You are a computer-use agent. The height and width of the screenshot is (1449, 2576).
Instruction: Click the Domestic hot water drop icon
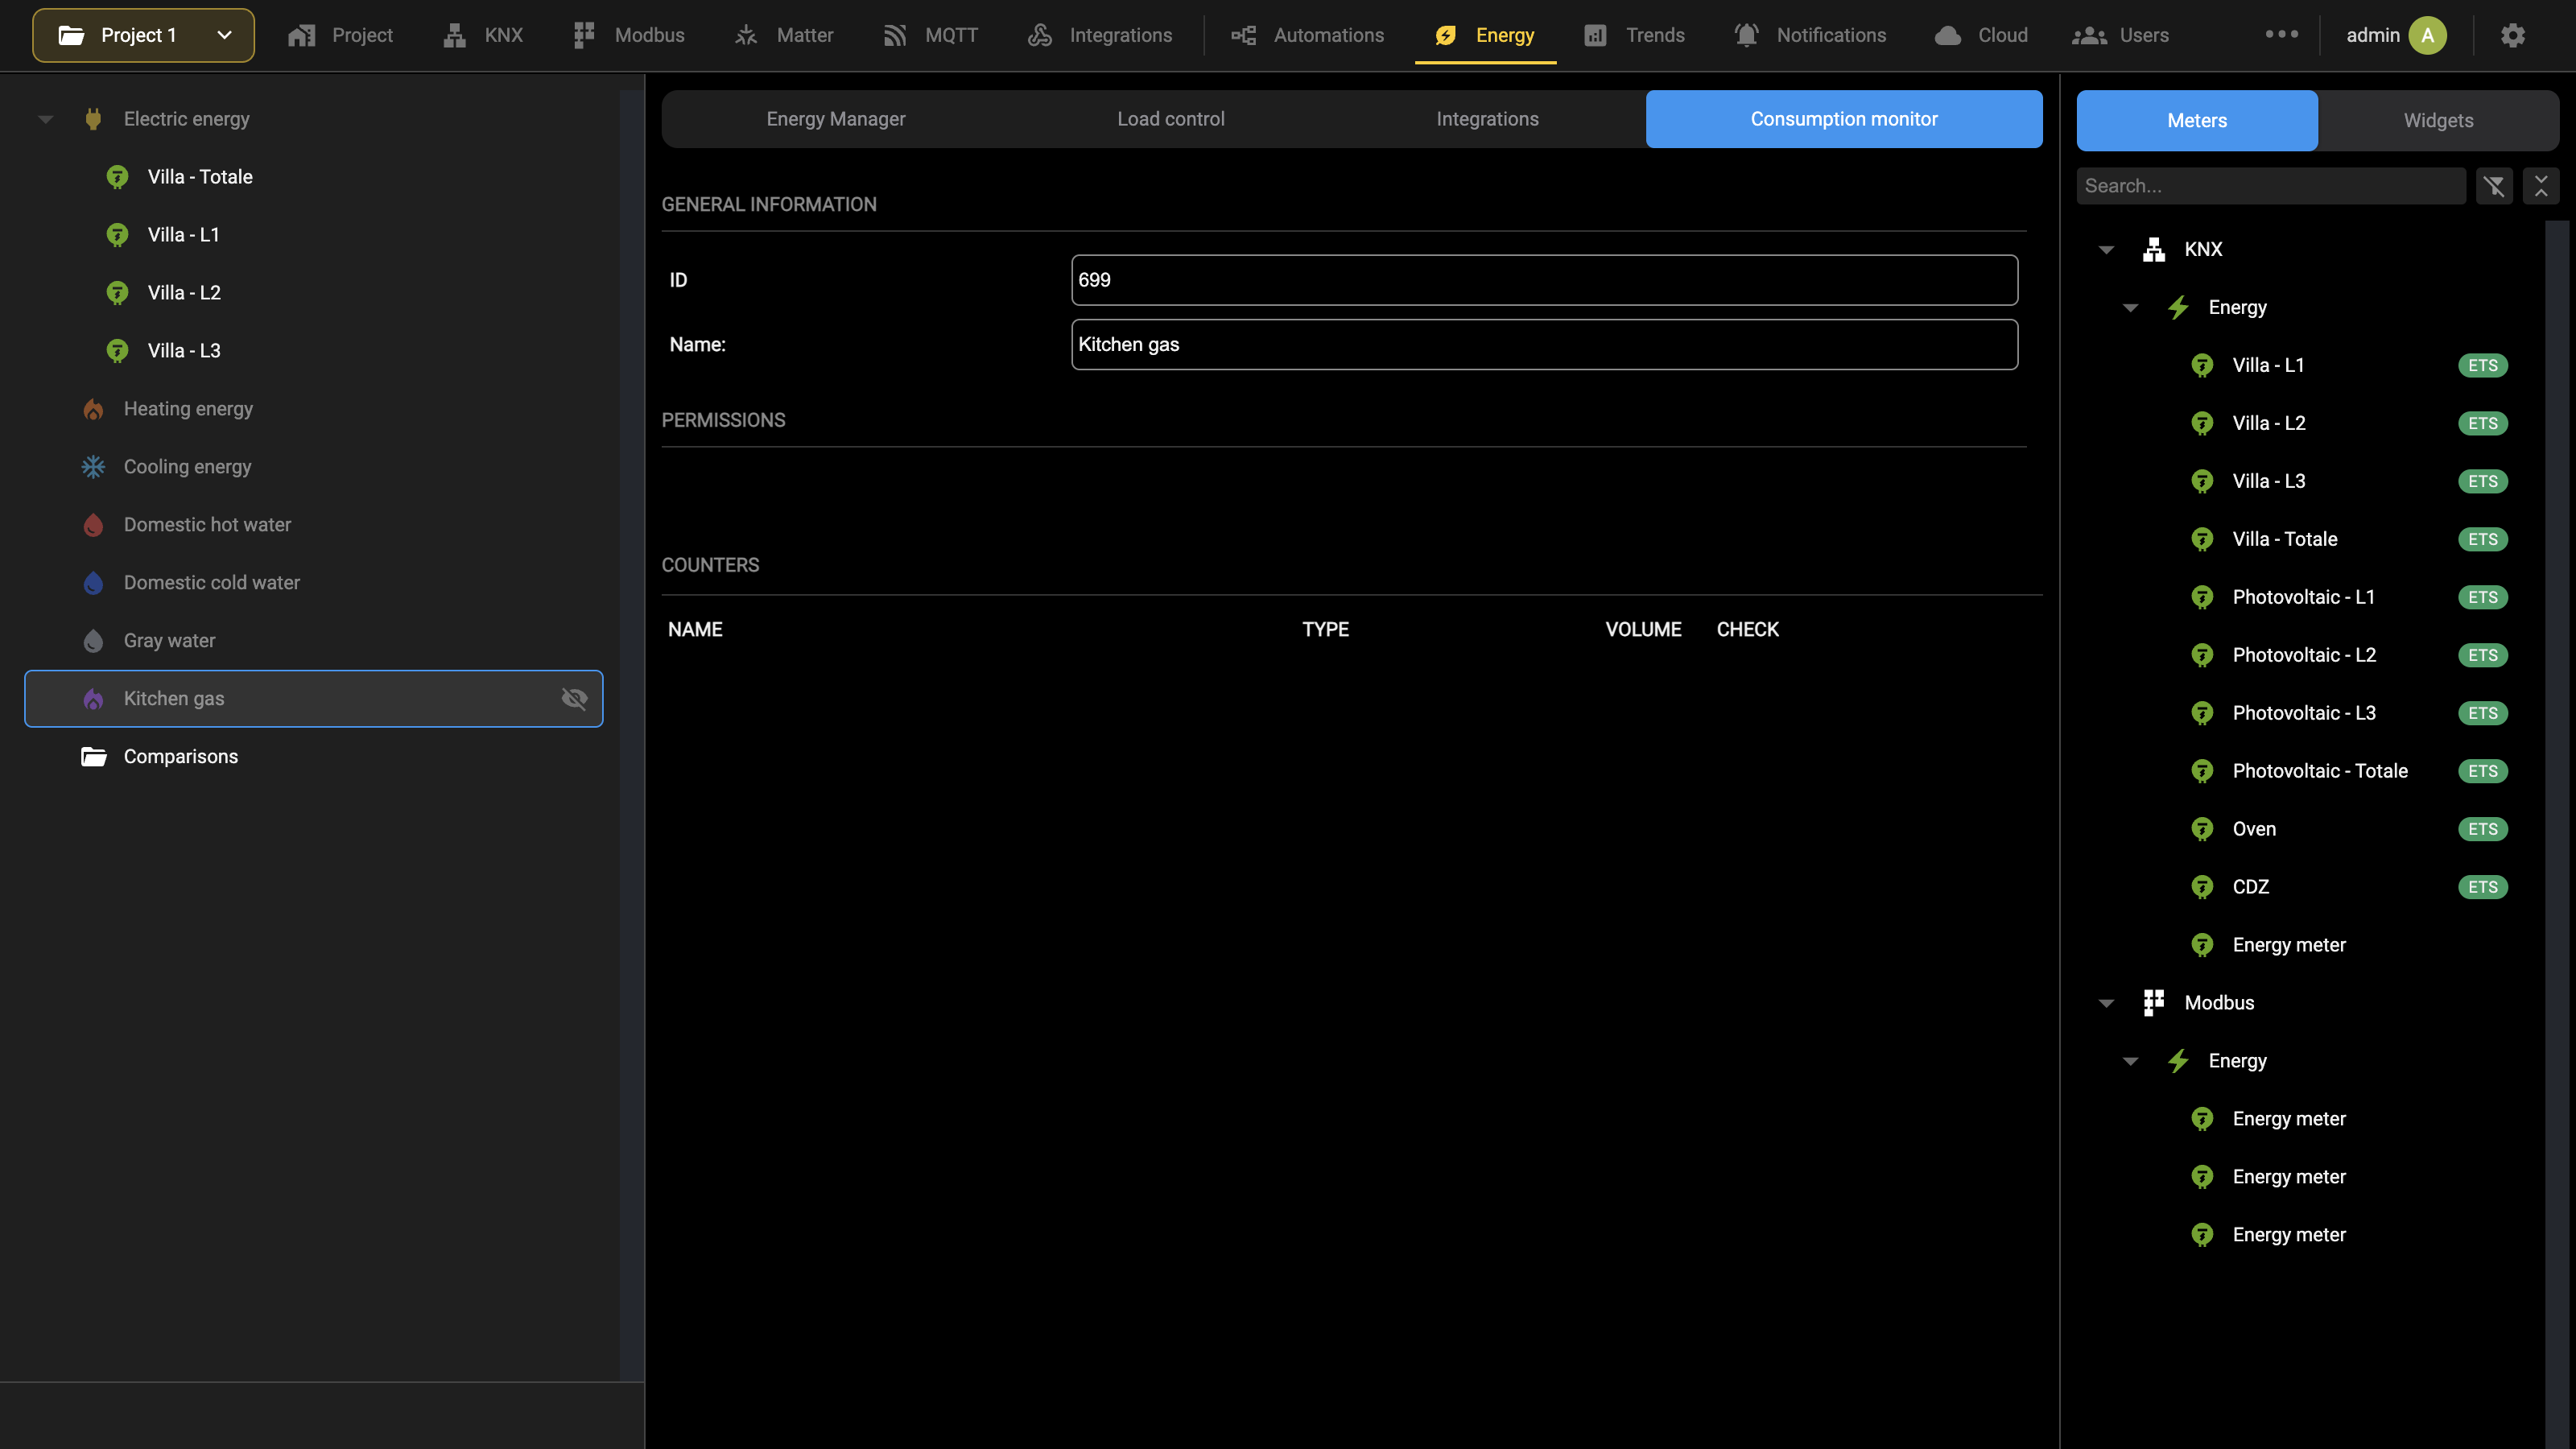point(93,525)
